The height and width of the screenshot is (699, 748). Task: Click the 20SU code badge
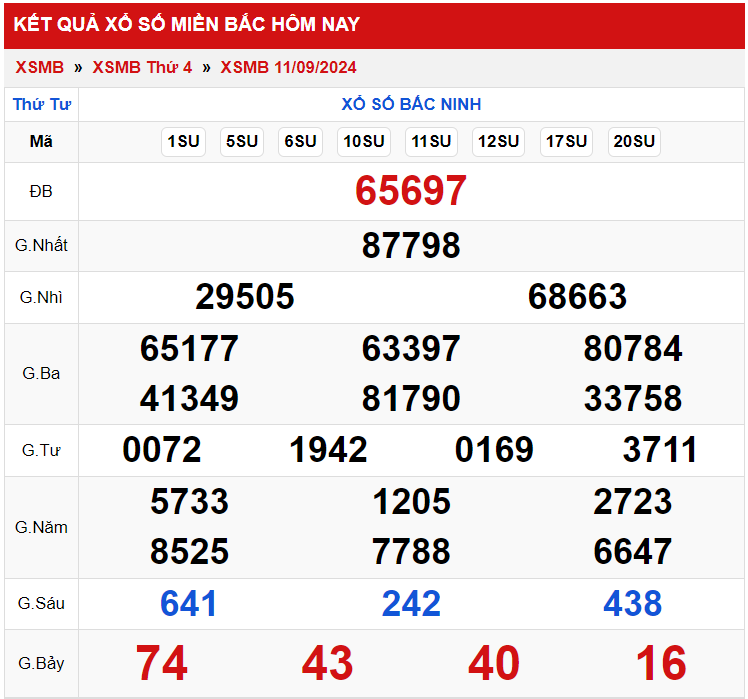pyautogui.click(x=634, y=142)
